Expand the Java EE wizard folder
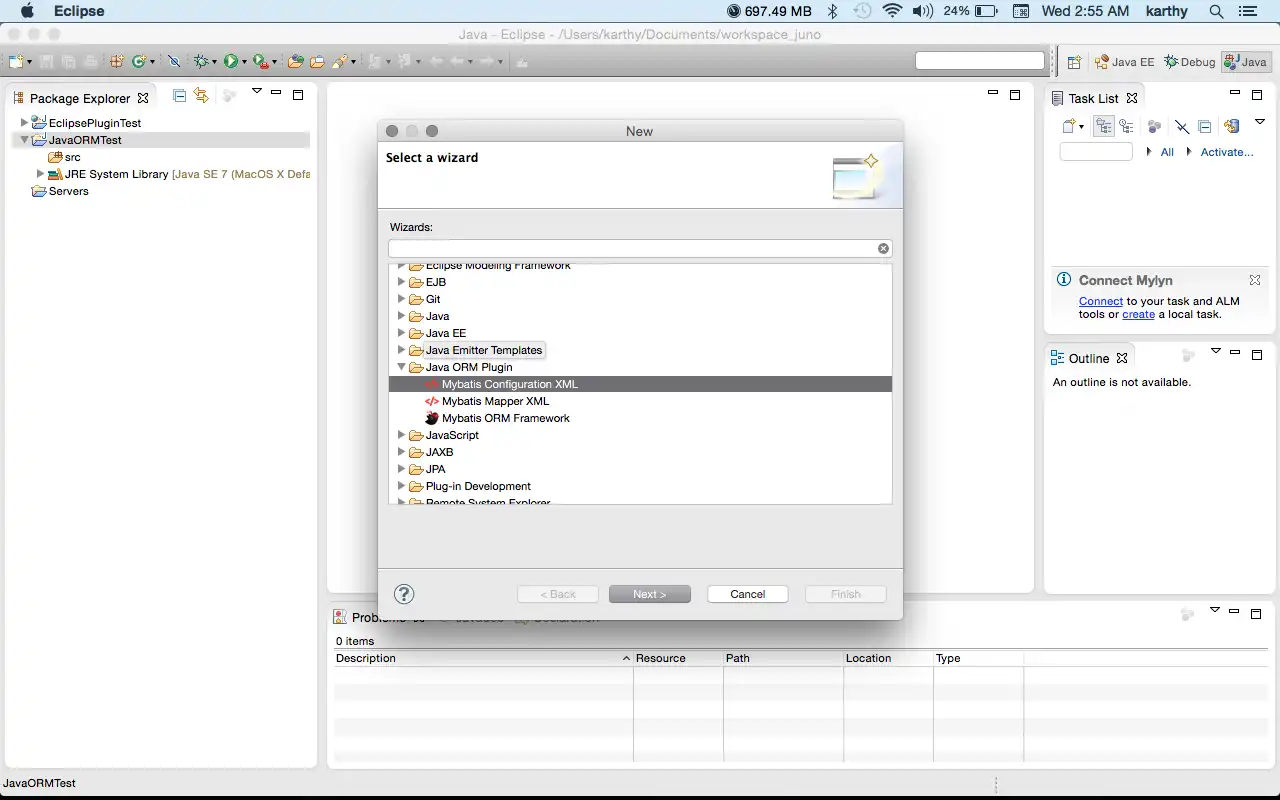The width and height of the screenshot is (1280, 800). [x=402, y=333]
